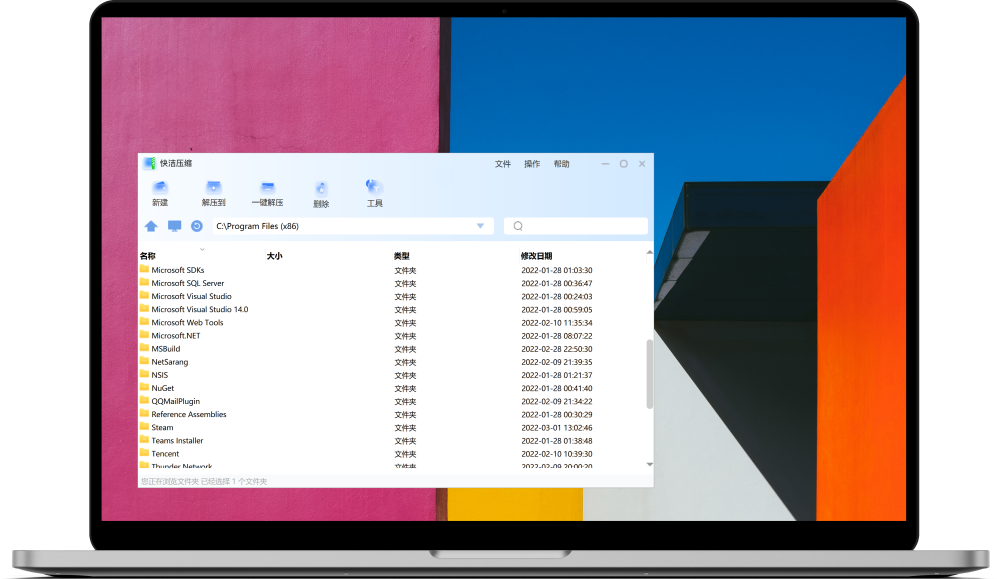Go up one folder with the up-arrow icon
The width and height of the screenshot is (997, 579).
coord(151,226)
